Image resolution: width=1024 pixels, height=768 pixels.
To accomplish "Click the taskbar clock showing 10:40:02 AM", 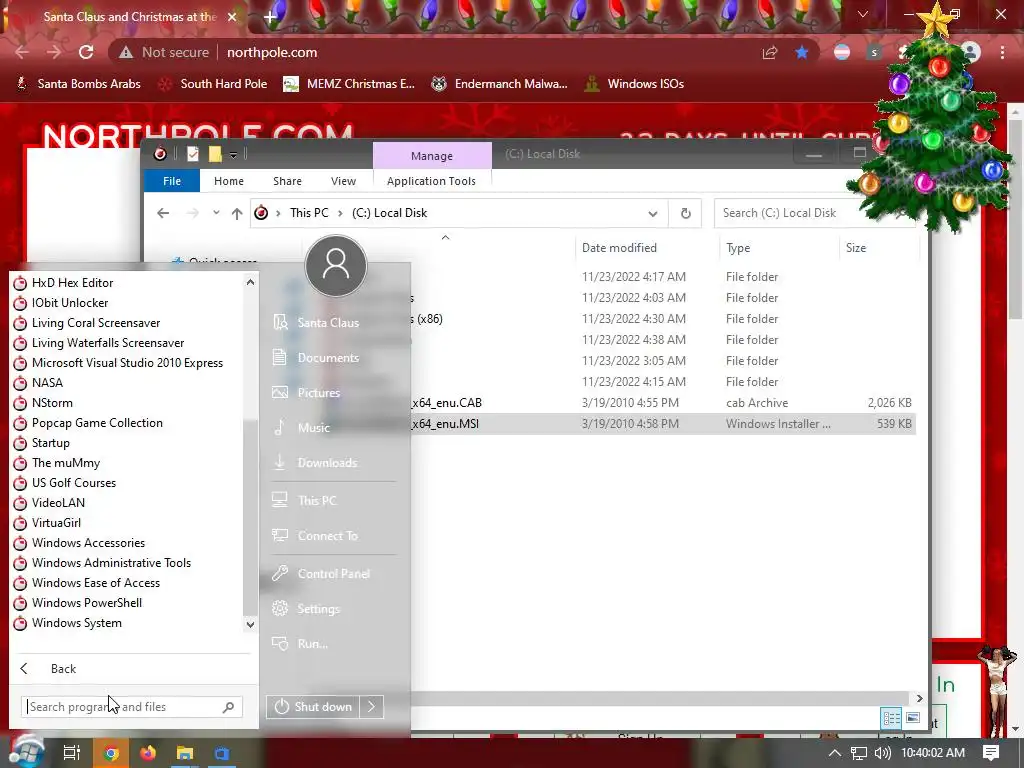I will click(x=933, y=753).
